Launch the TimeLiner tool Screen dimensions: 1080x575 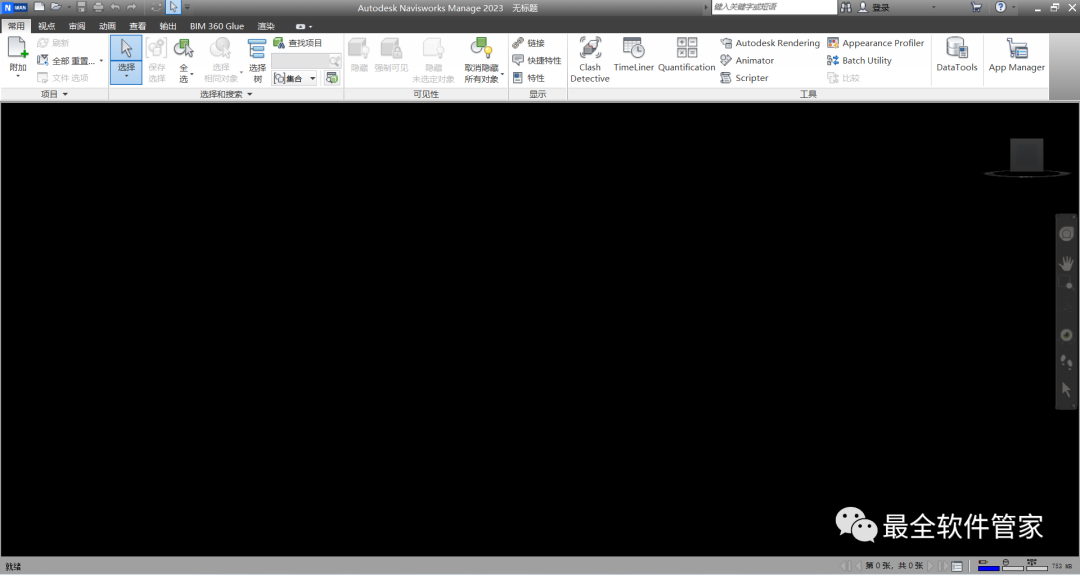point(633,55)
